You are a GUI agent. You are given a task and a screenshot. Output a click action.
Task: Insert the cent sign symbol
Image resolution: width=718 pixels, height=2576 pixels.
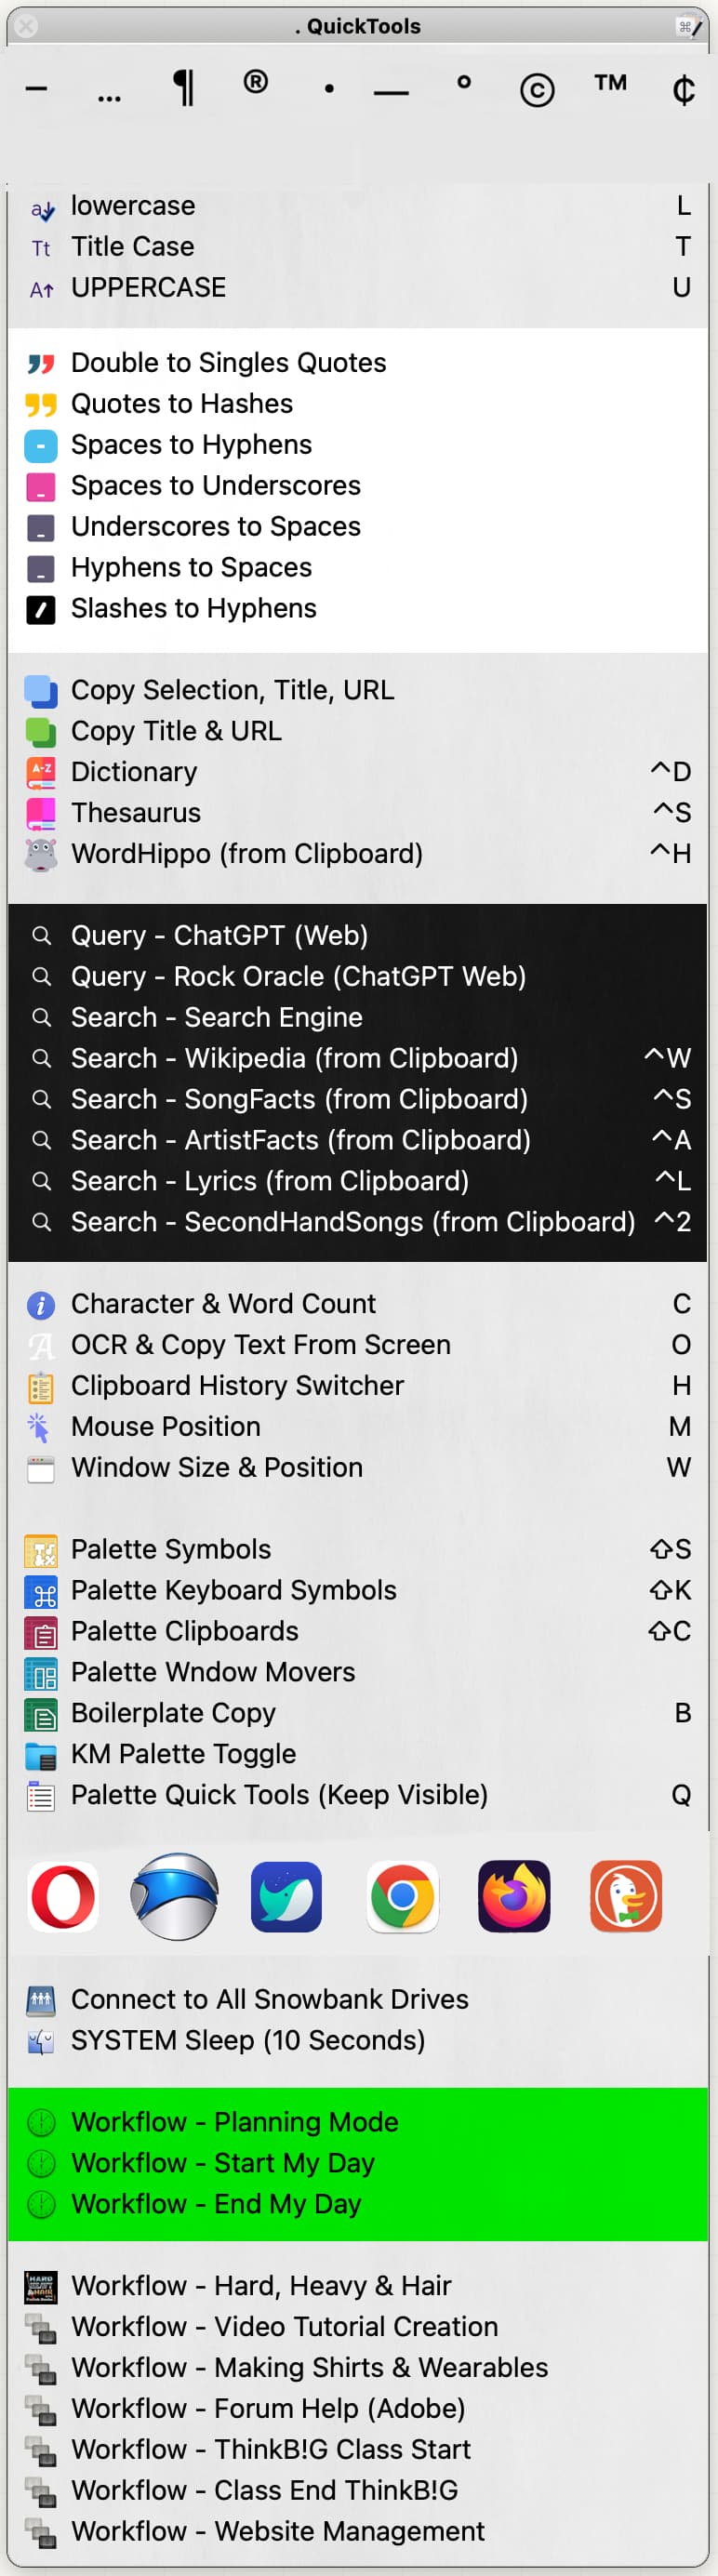(x=684, y=90)
